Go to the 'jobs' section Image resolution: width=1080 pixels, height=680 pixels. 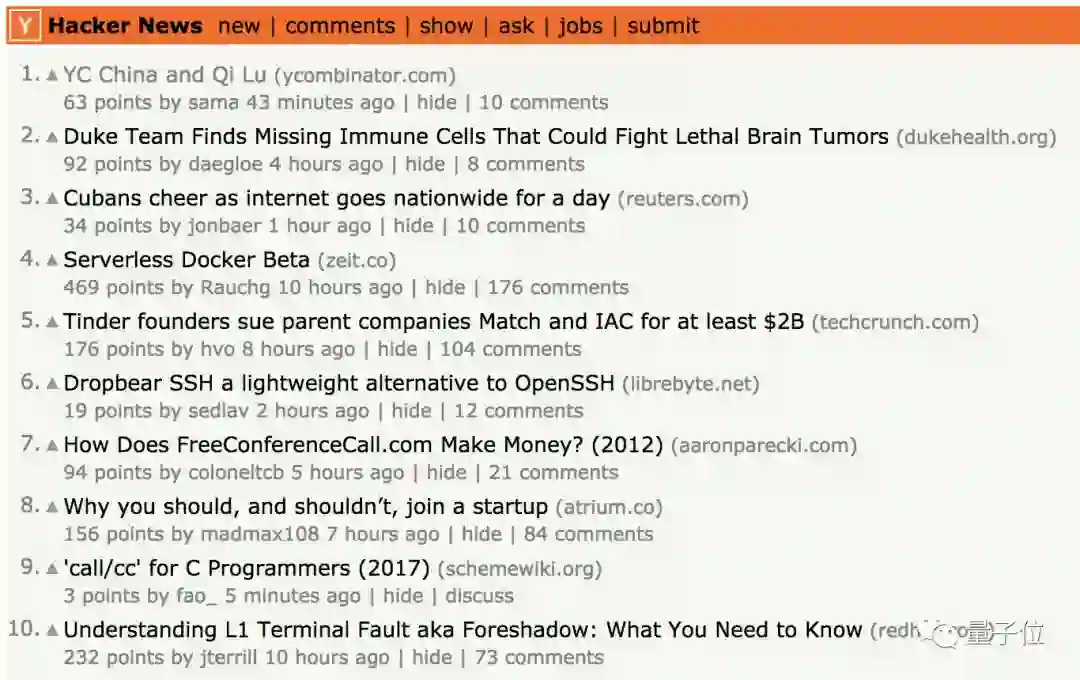[580, 26]
